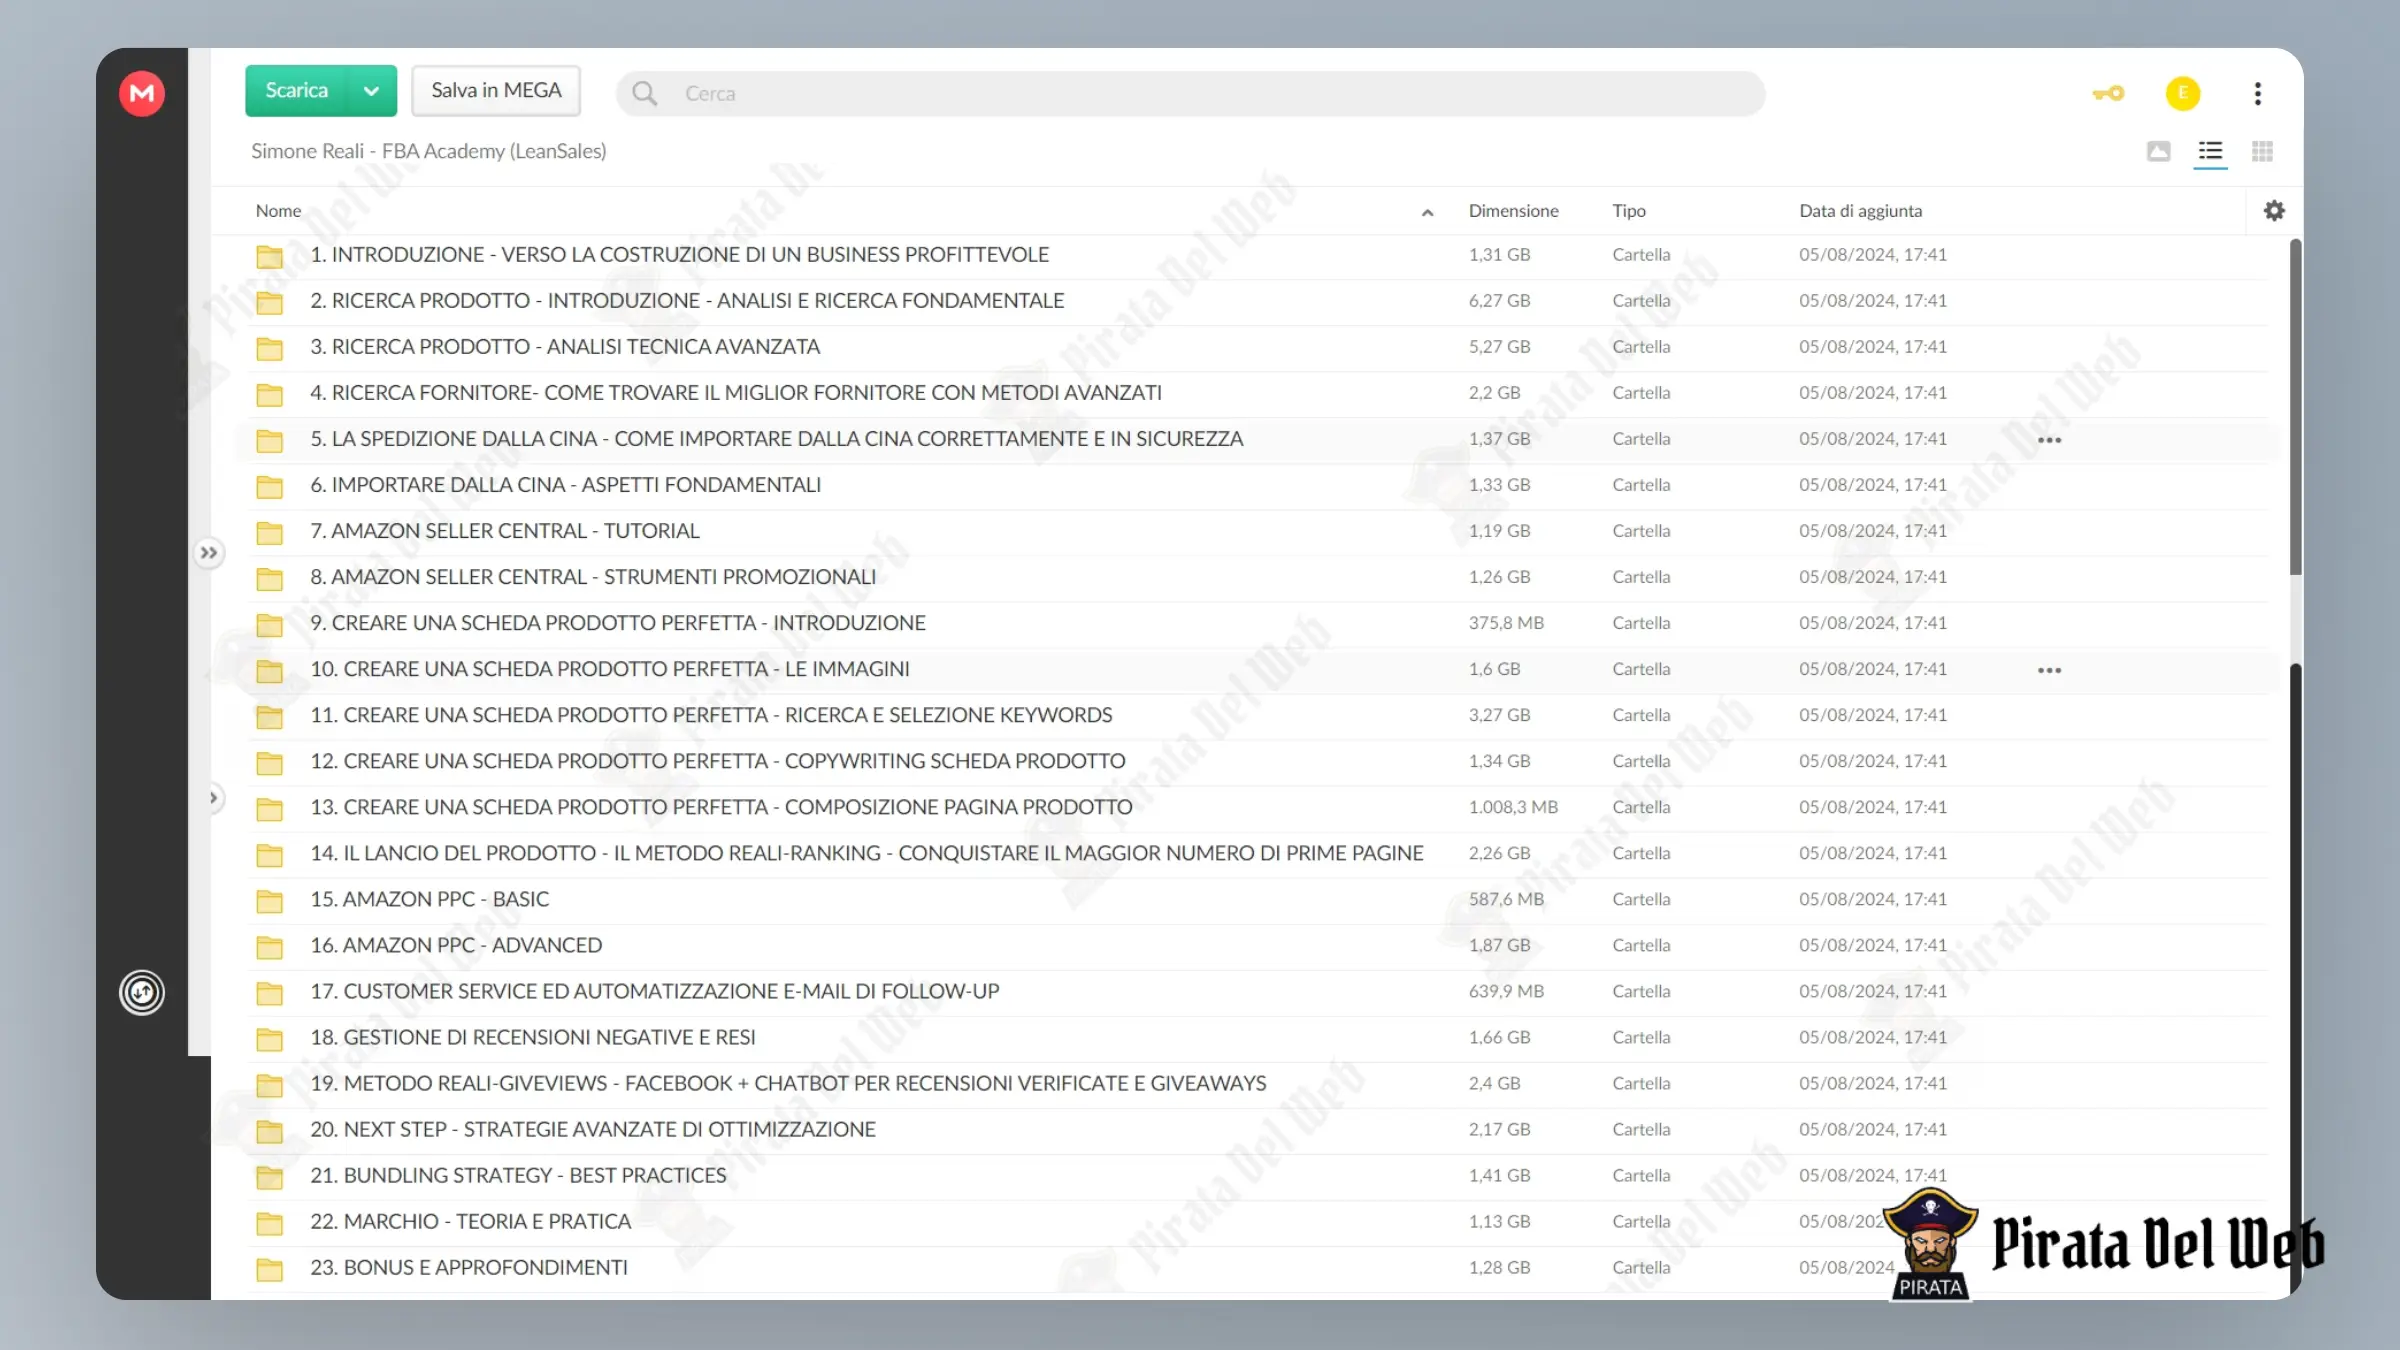Select '9. CREARE UNA SCHEDA PRODOTTO PERFETTA - INTRODUZIONE'
Viewport: 2400px width, 1350px height.
(x=618, y=623)
